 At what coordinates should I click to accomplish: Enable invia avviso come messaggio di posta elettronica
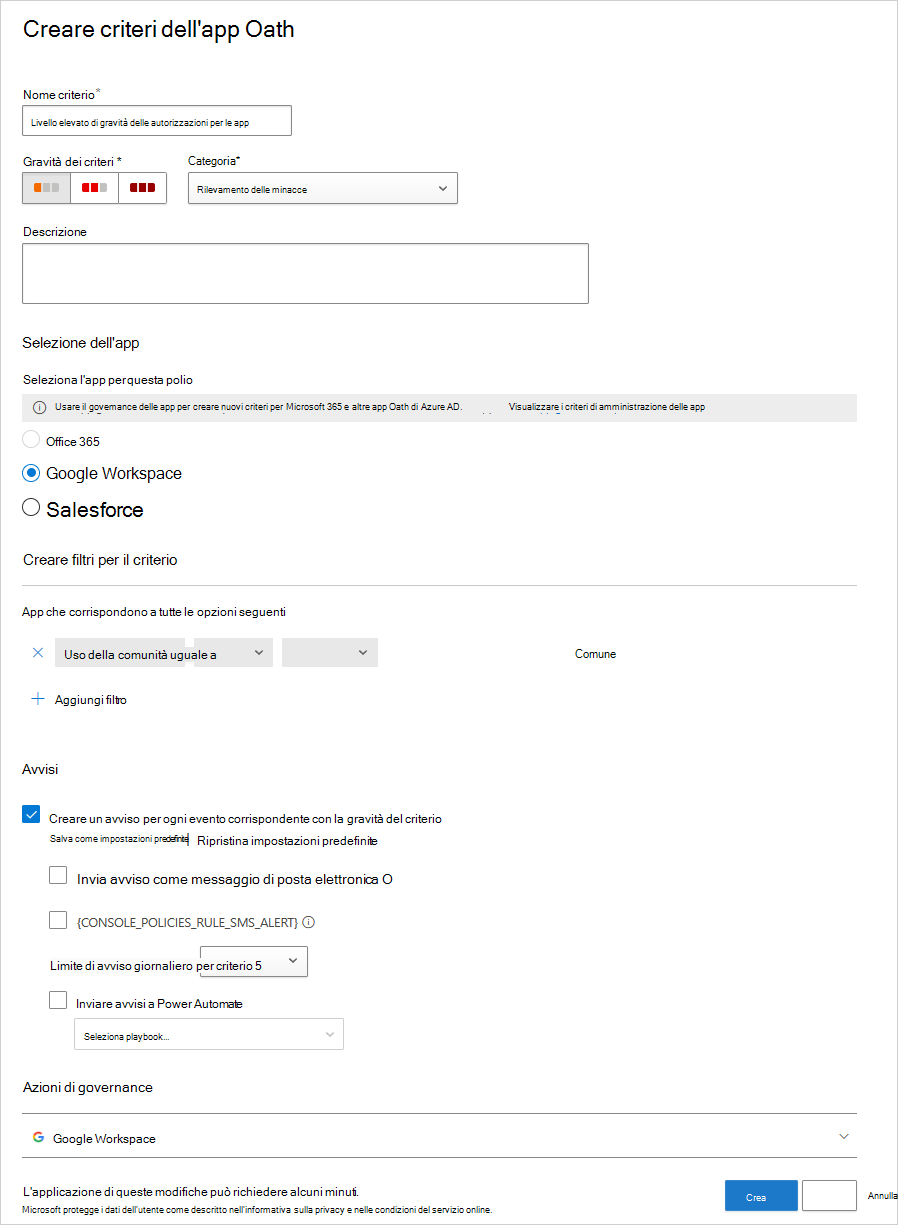(x=58, y=878)
